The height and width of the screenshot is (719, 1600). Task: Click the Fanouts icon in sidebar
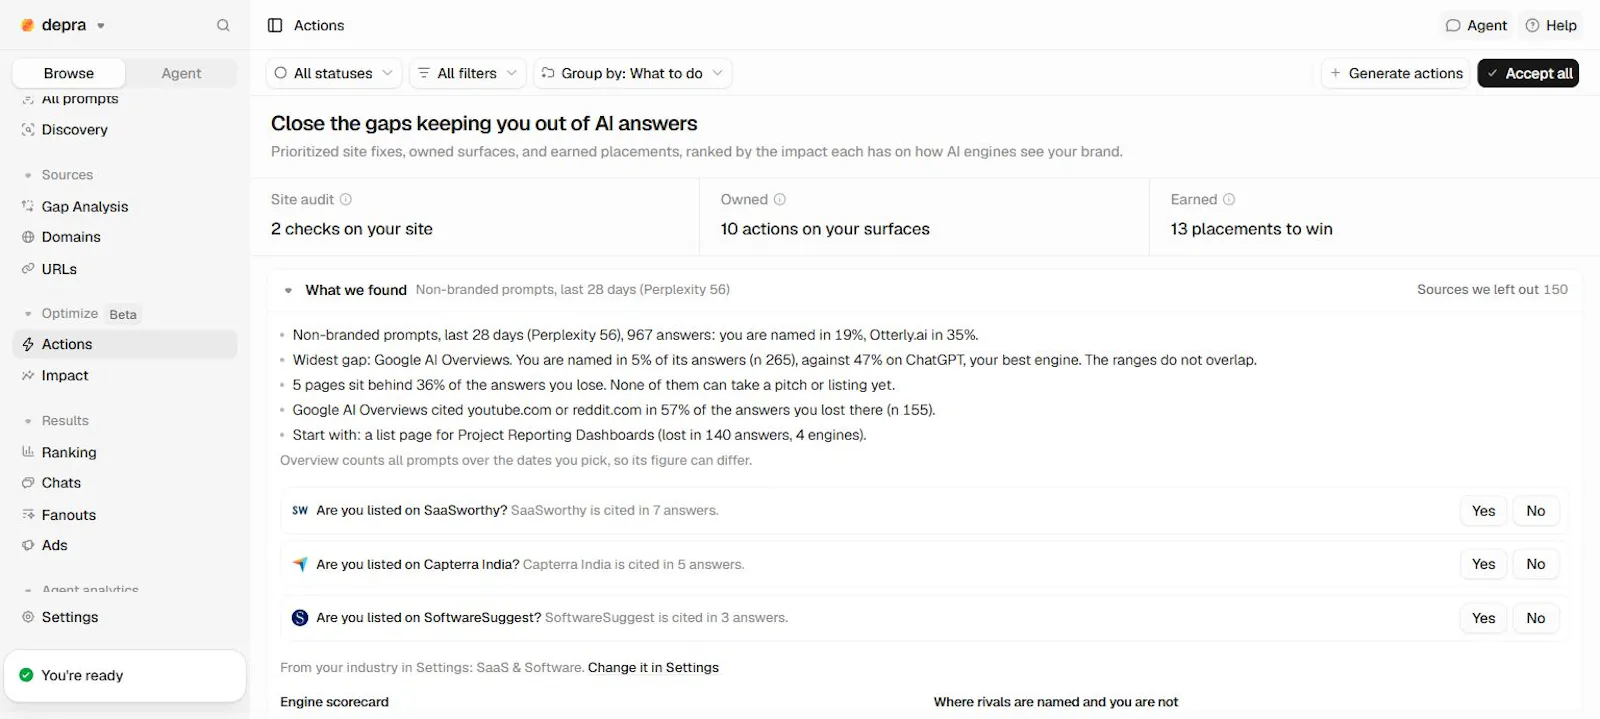(28, 515)
